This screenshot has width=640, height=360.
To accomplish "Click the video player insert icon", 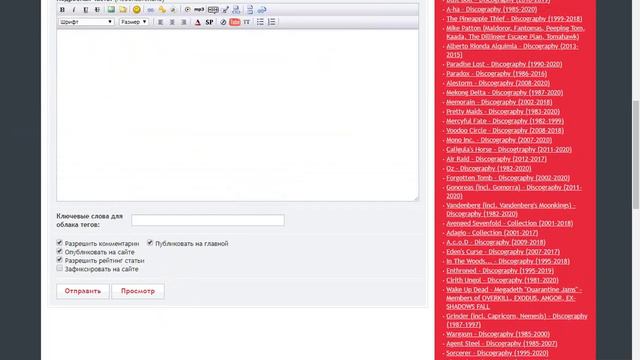I will point(187,10).
